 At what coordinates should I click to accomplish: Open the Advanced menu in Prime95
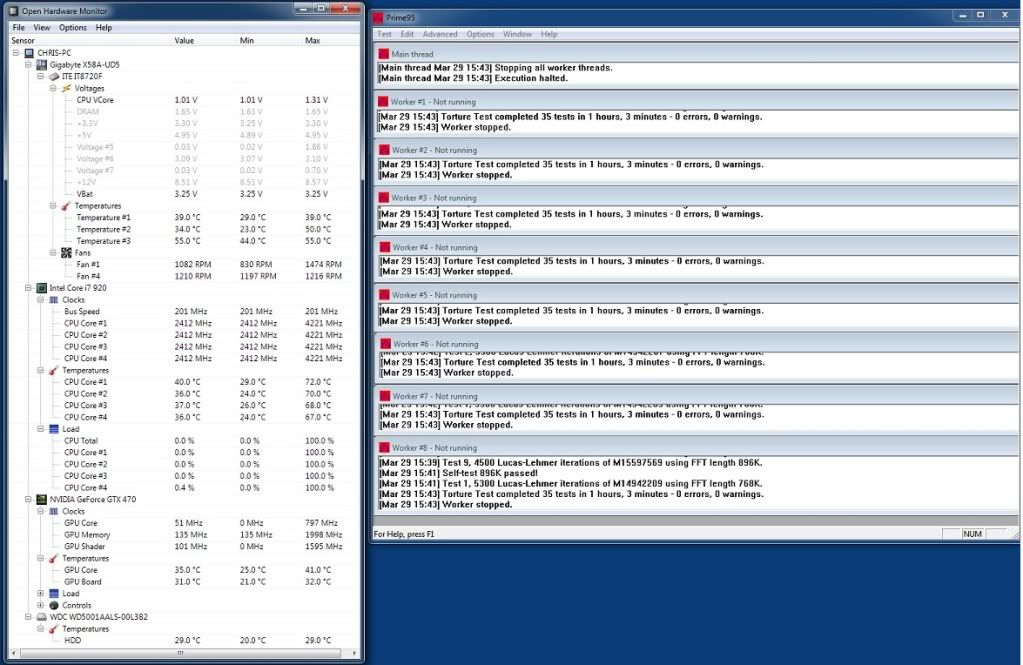coord(440,34)
